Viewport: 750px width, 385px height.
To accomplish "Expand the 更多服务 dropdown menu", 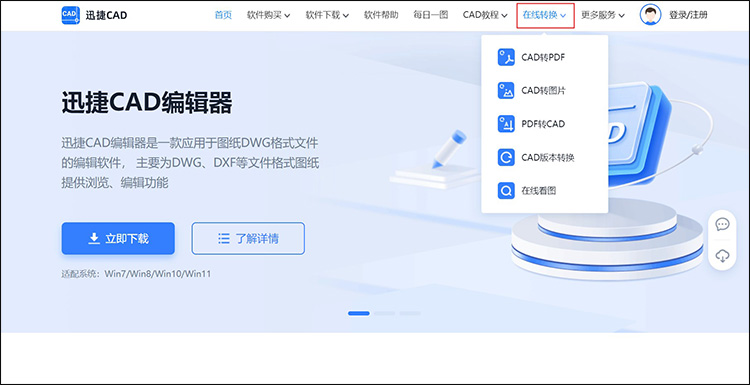I will pos(603,15).
